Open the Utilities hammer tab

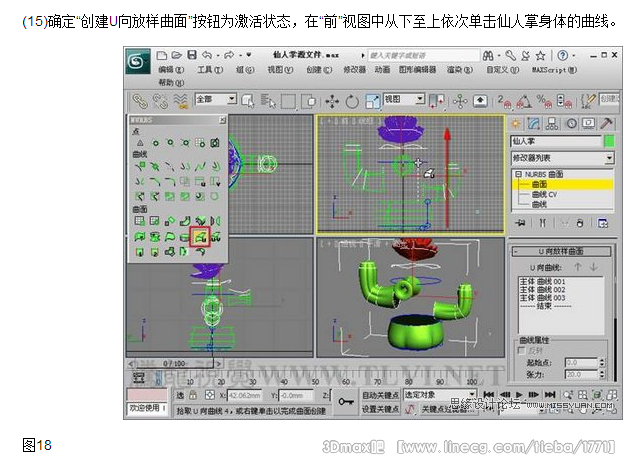(x=606, y=124)
